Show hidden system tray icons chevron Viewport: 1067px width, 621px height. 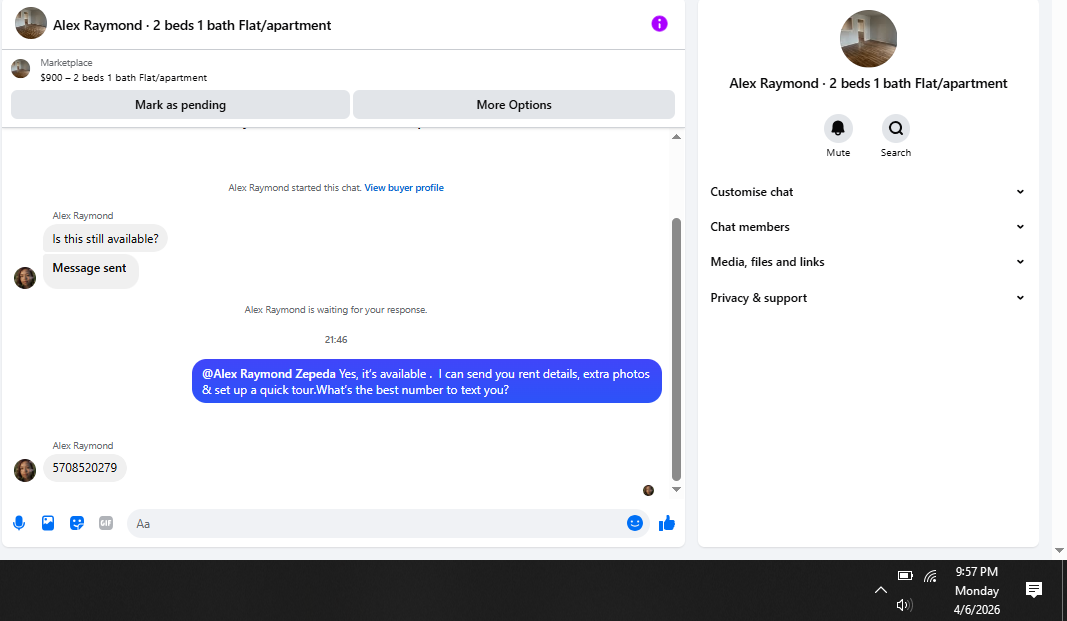point(881,590)
